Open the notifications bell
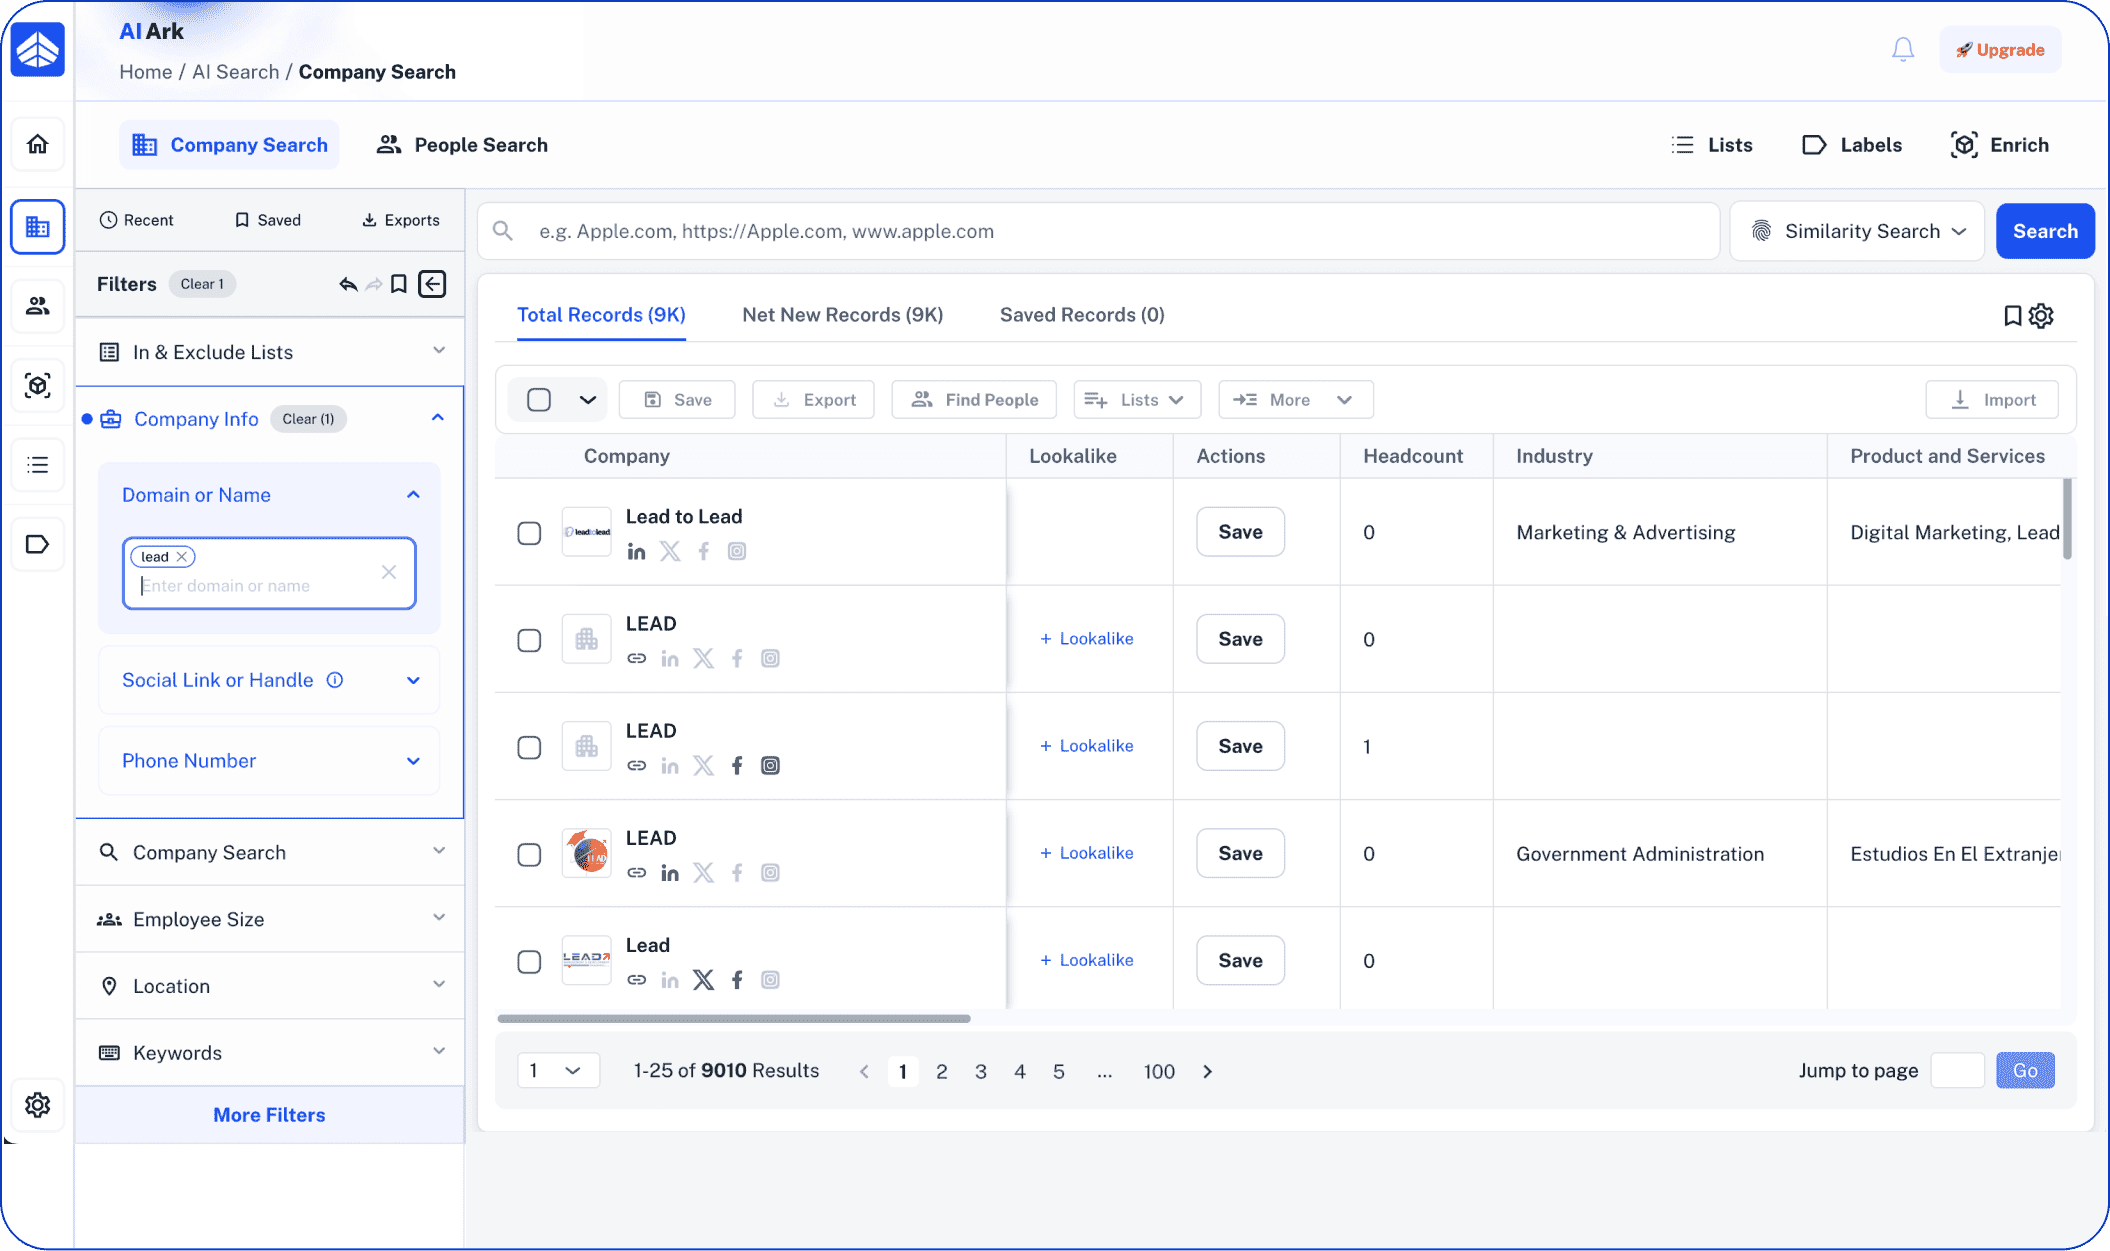2110x1251 pixels. click(x=1903, y=50)
